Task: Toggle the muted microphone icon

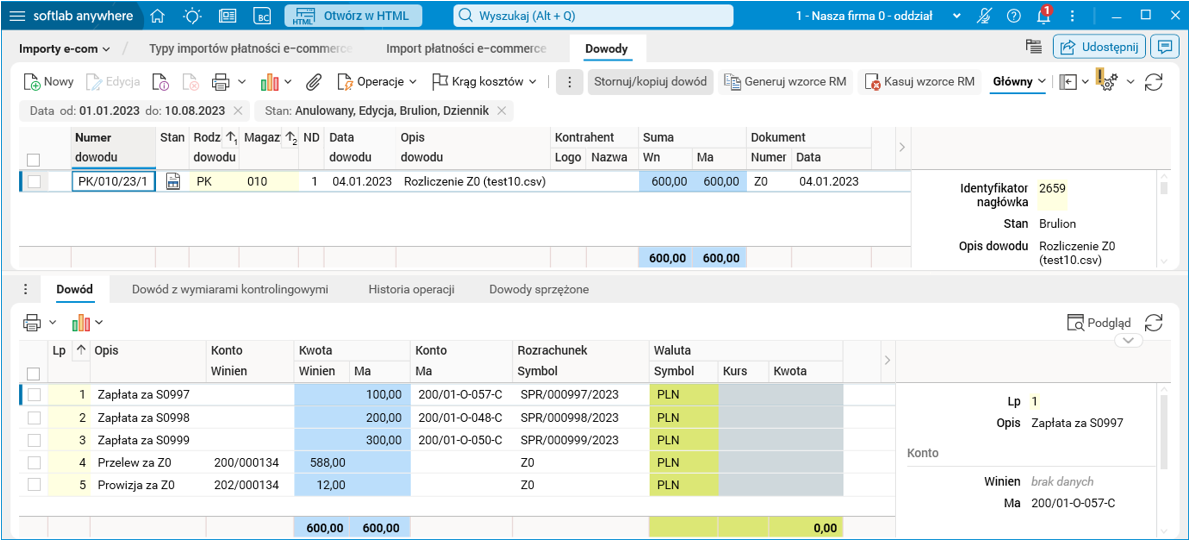Action: tap(985, 16)
